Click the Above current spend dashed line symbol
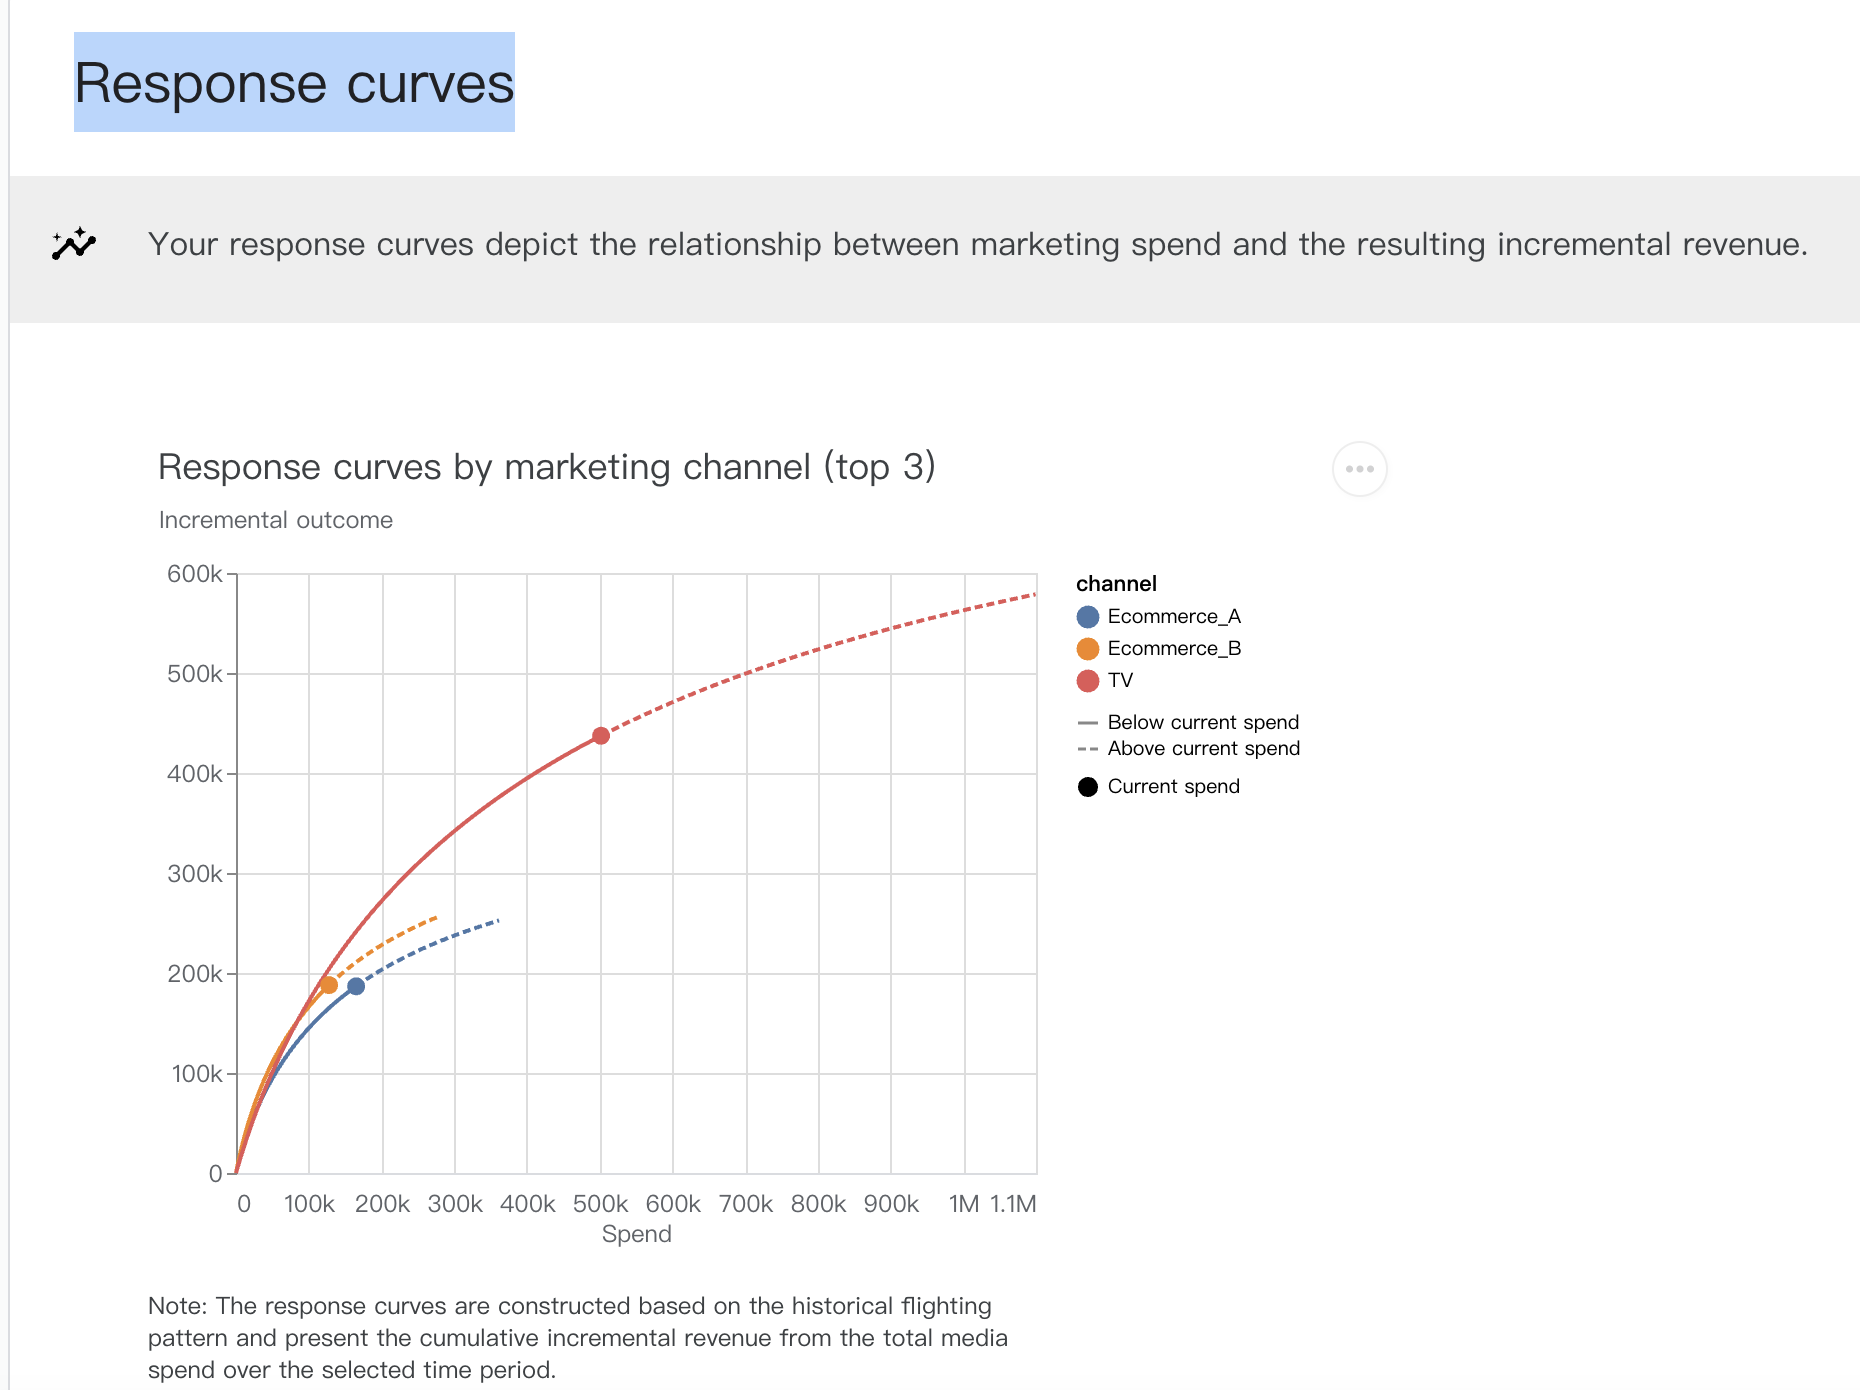Screen dimensions: 1860x1390 pyautogui.click(x=1088, y=749)
